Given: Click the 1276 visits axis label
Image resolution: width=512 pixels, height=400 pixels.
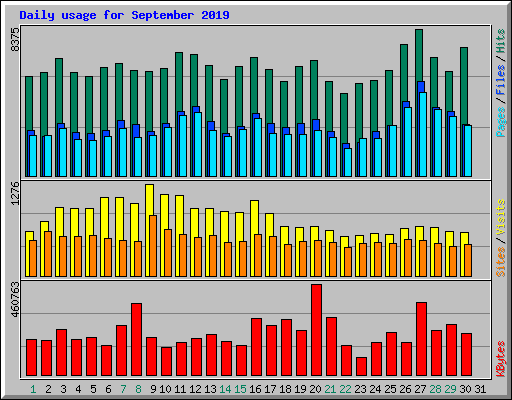Looking at the screenshot, I should point(15,193).
